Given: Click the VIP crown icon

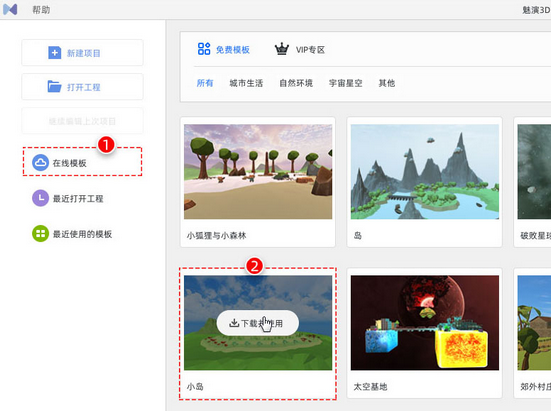Looking at the screenshot, I should point(281,49).
